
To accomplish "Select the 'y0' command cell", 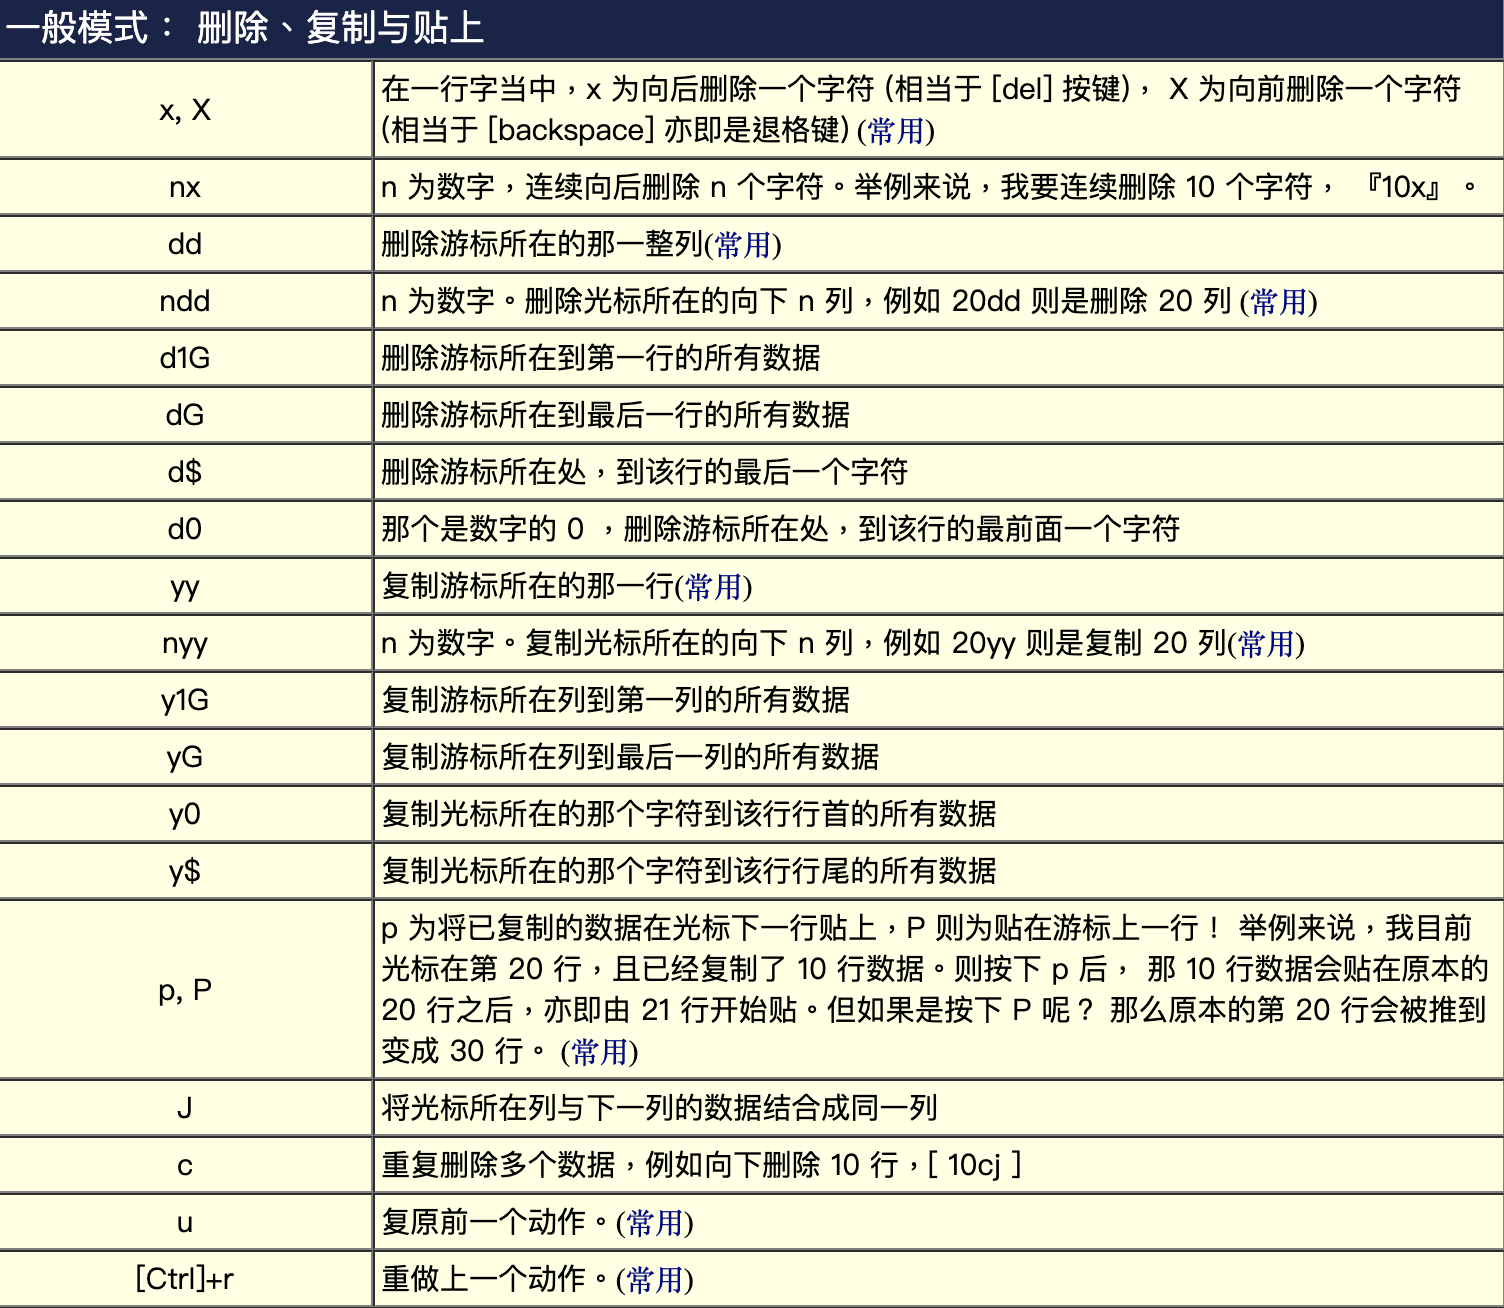I will (185, 814).
